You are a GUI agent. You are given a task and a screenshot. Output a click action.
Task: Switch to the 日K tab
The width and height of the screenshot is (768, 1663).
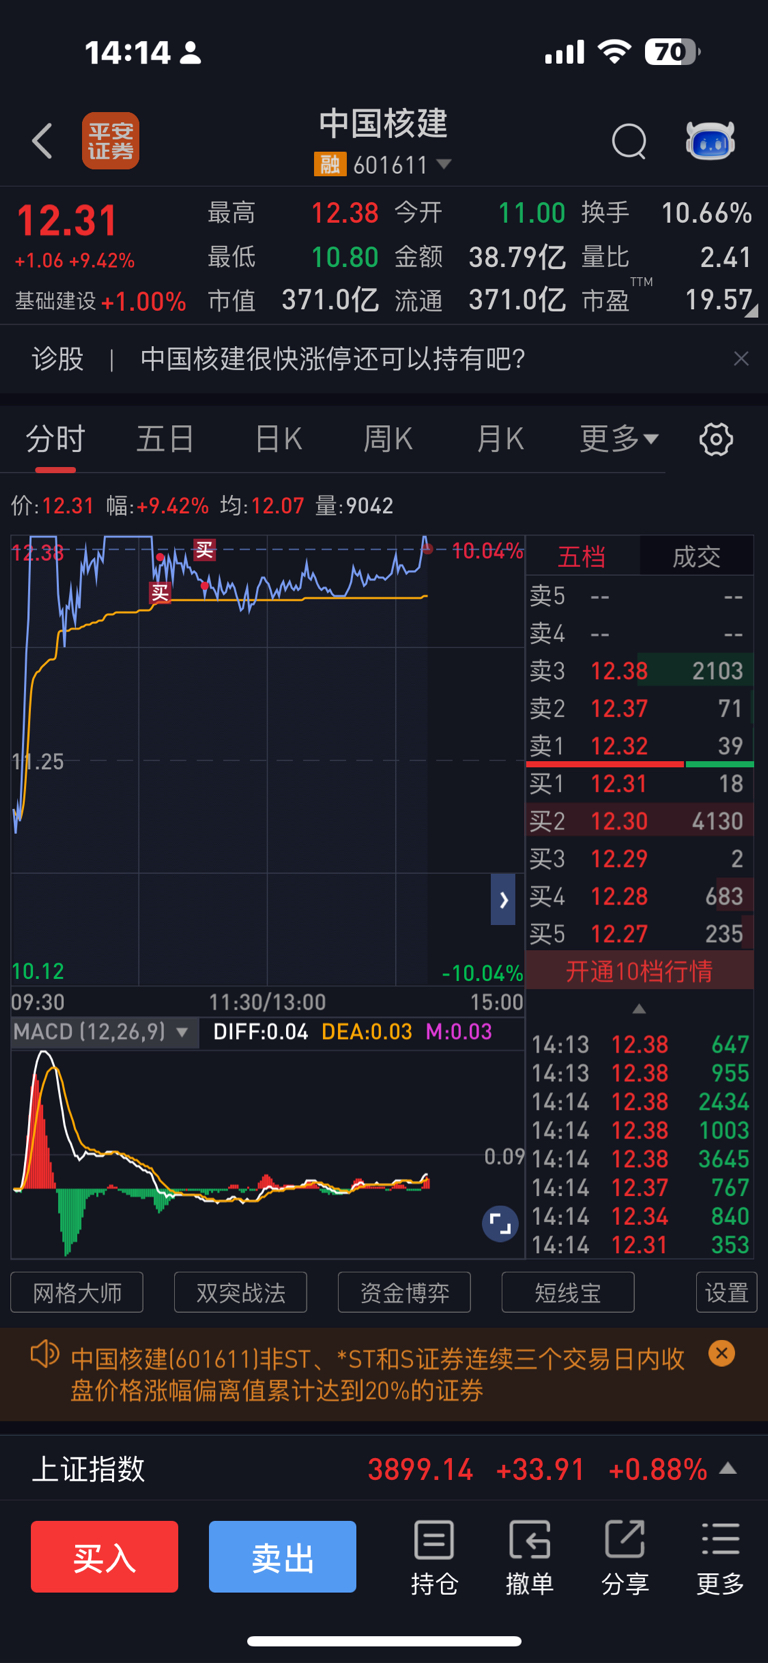(x=278, y=439)
